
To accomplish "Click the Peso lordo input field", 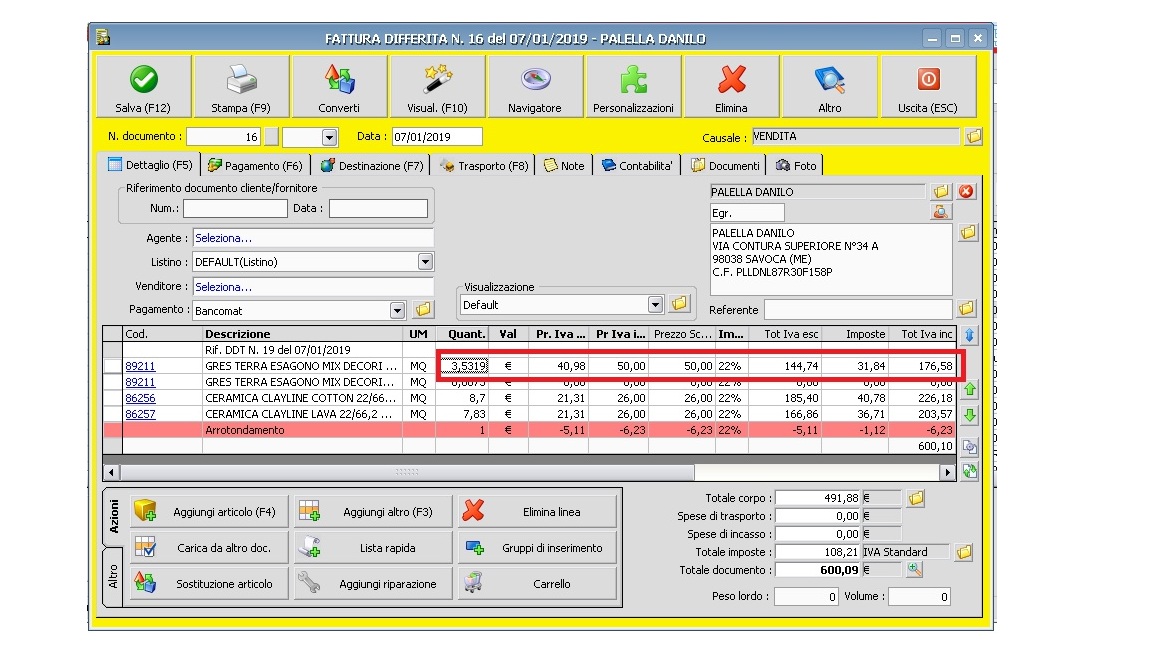I will [x=806, y=597].
